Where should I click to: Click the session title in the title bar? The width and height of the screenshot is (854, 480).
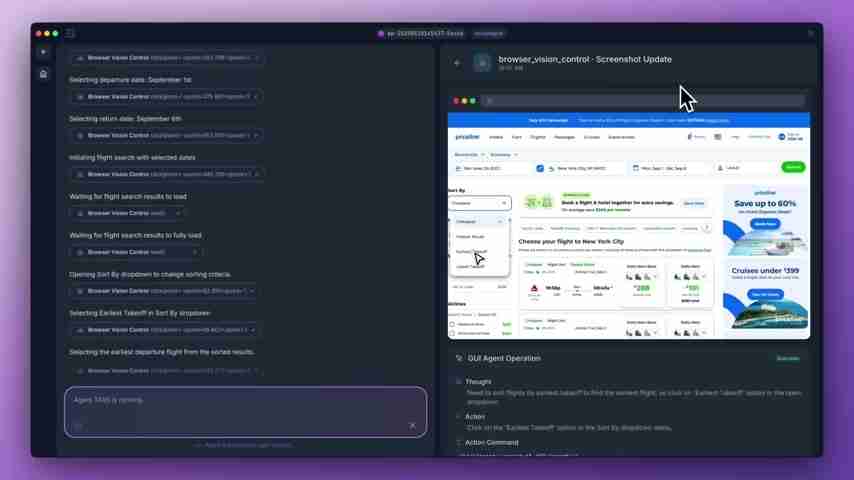pos(425,34)
